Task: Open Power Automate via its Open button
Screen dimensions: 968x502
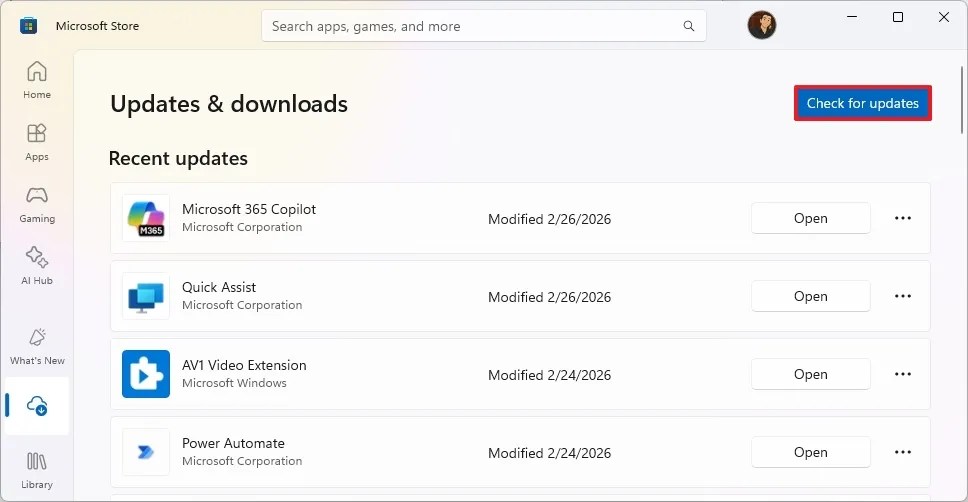Action: click(x=811, y=452)
